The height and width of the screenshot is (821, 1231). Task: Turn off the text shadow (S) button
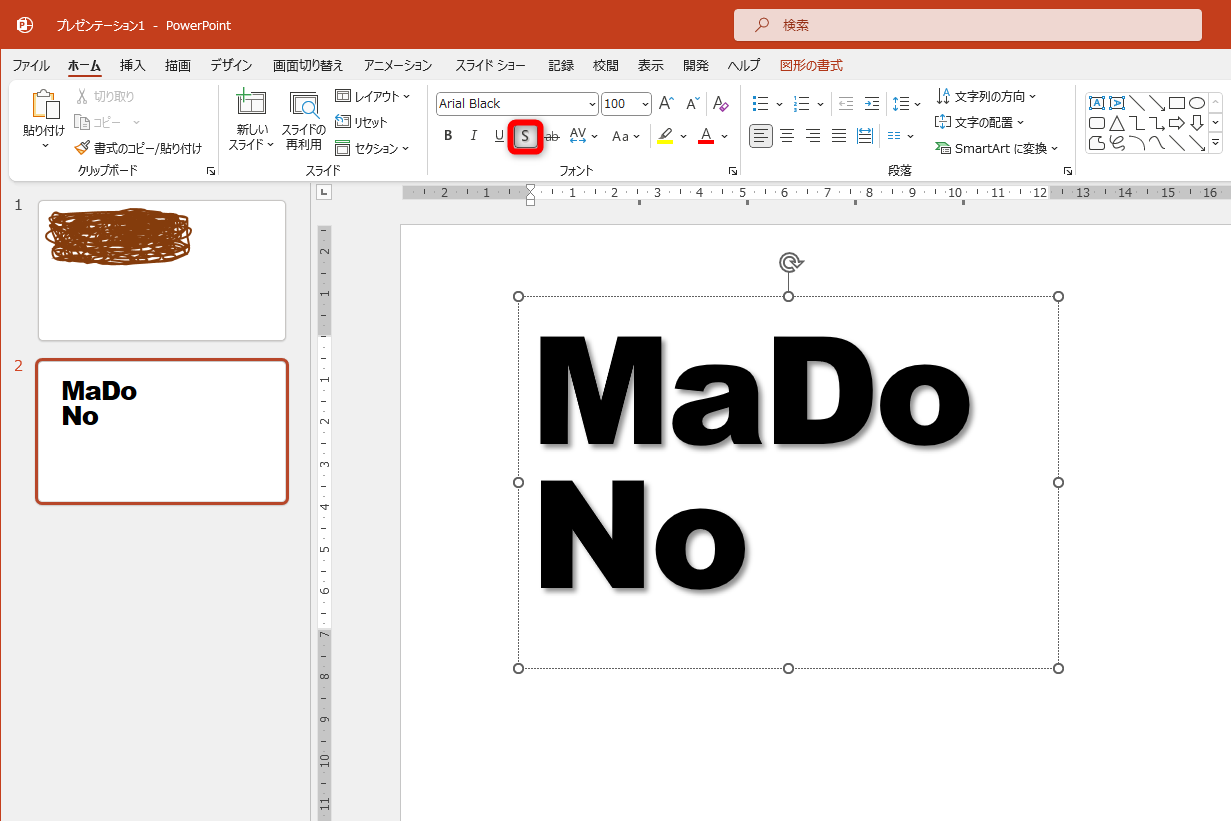pyautogui.click(x=525, y=136)
